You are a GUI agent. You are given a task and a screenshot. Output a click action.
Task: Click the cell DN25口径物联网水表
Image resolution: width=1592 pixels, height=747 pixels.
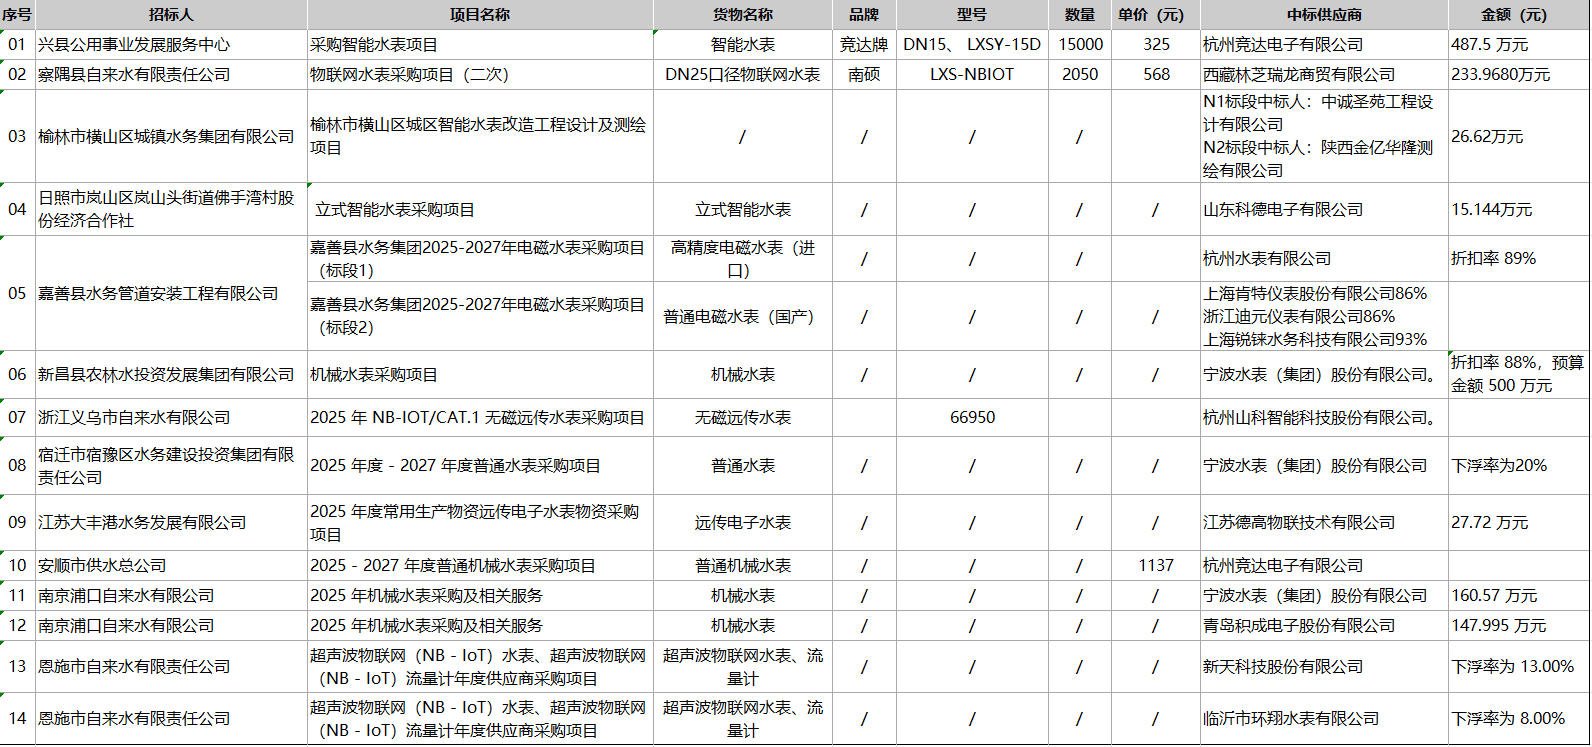tap(743, 75)
